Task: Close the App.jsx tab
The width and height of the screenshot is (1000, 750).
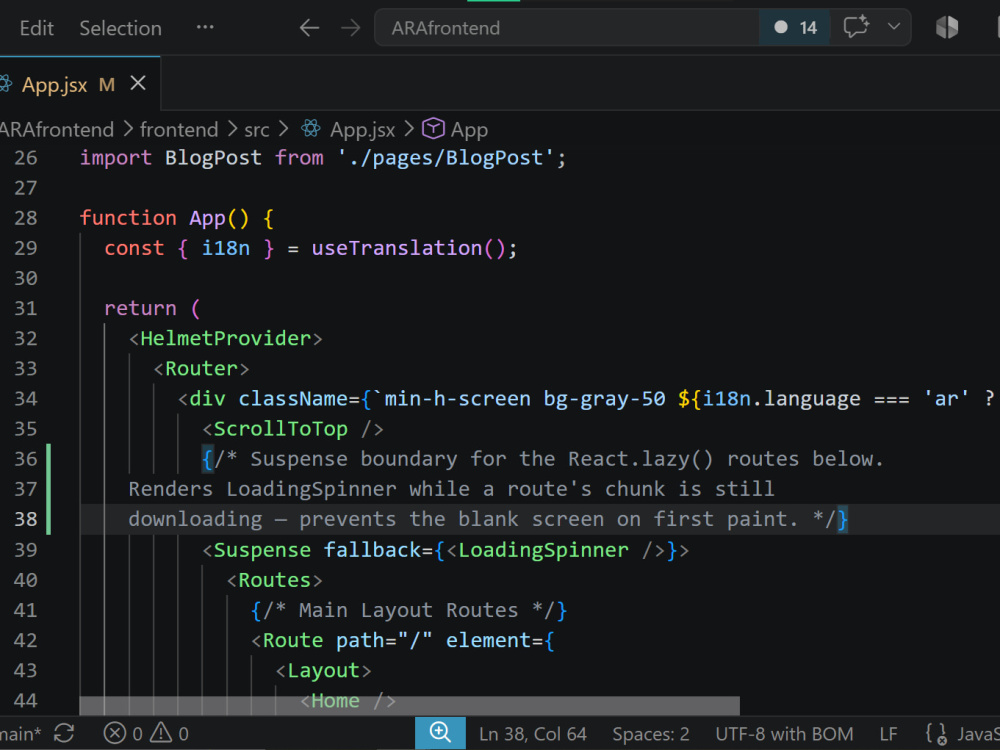Action: 138,84
